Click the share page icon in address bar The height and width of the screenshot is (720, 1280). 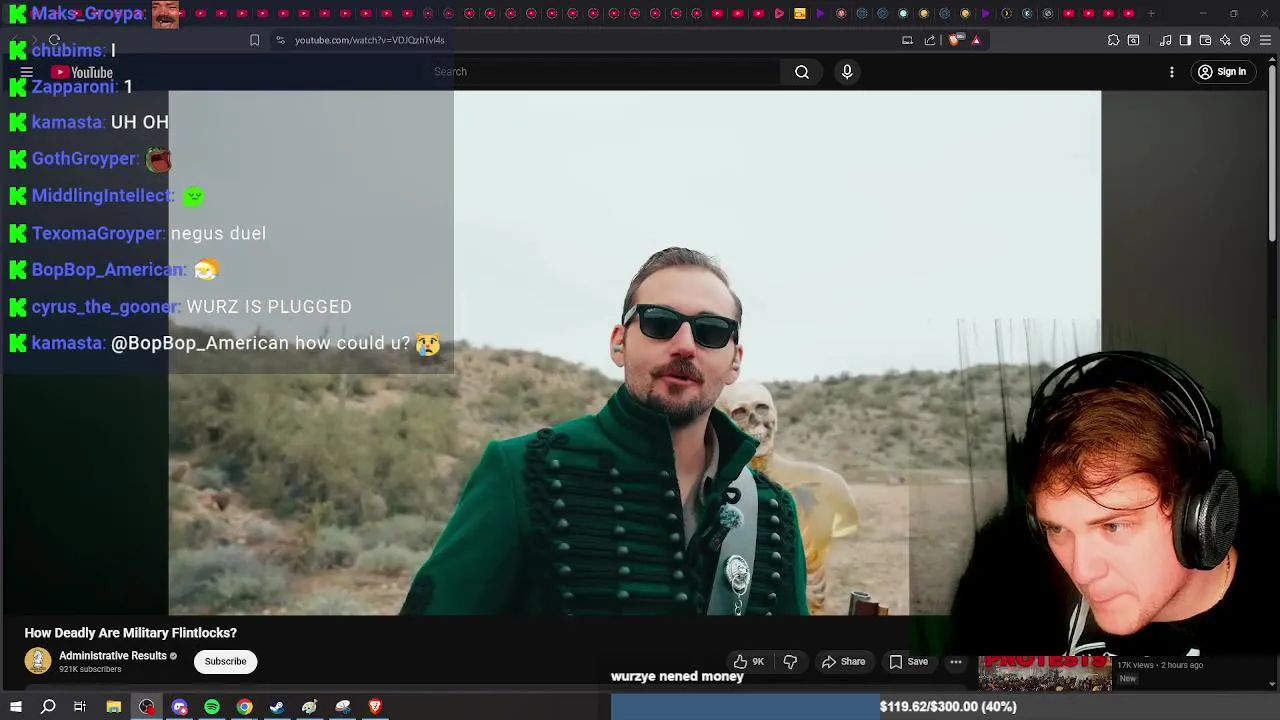click(x=930, y=40)
